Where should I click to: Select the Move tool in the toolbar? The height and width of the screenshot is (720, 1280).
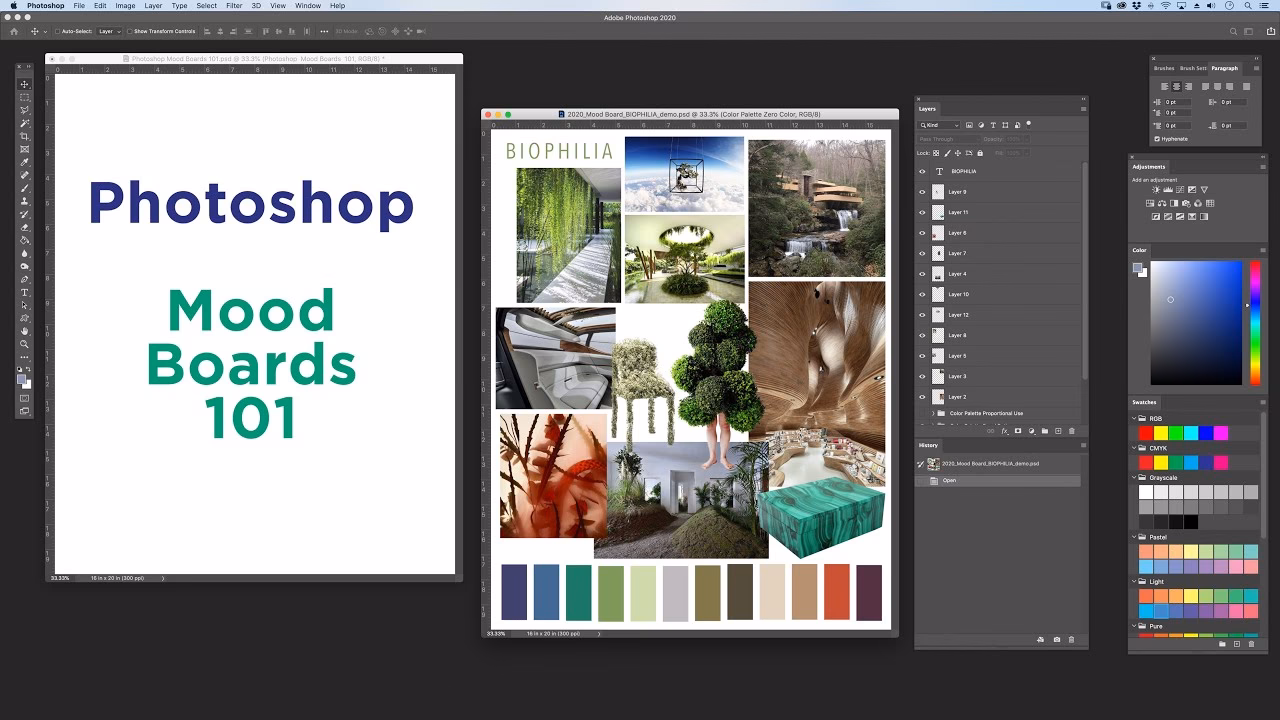pos(24,84)
